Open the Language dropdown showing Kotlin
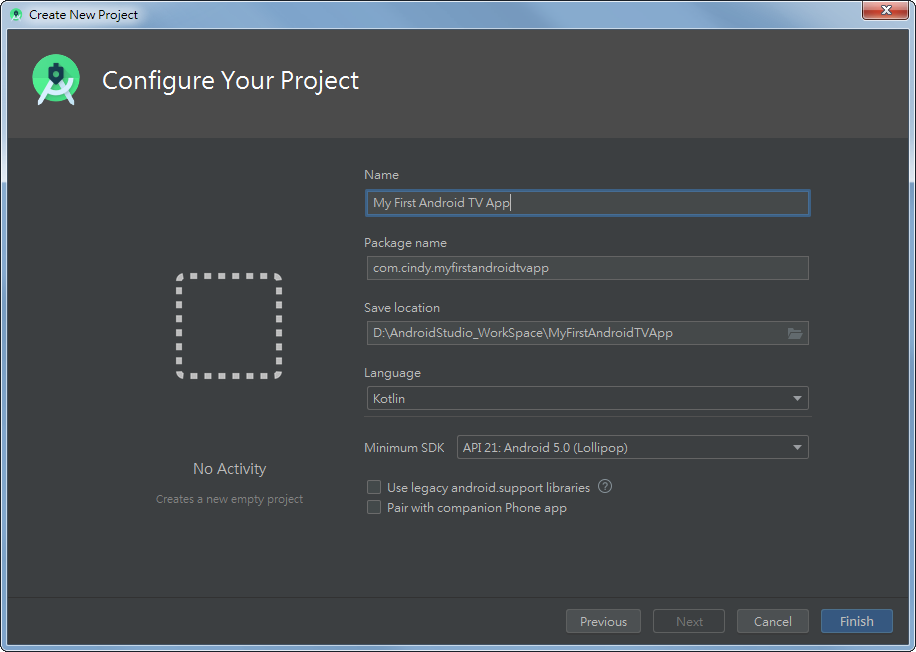The image size is (916, 652). pyautogui.click(x=588, y=398)
